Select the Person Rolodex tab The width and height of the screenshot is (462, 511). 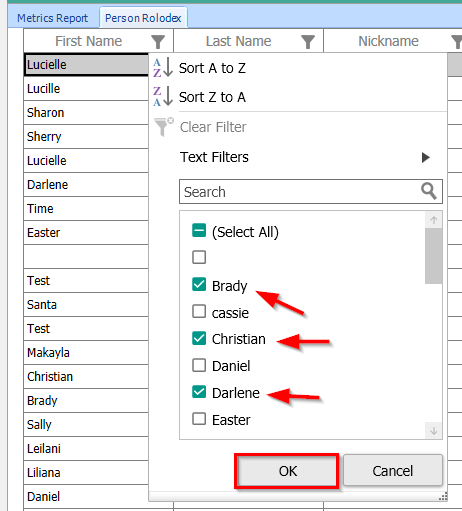point(143,18)
